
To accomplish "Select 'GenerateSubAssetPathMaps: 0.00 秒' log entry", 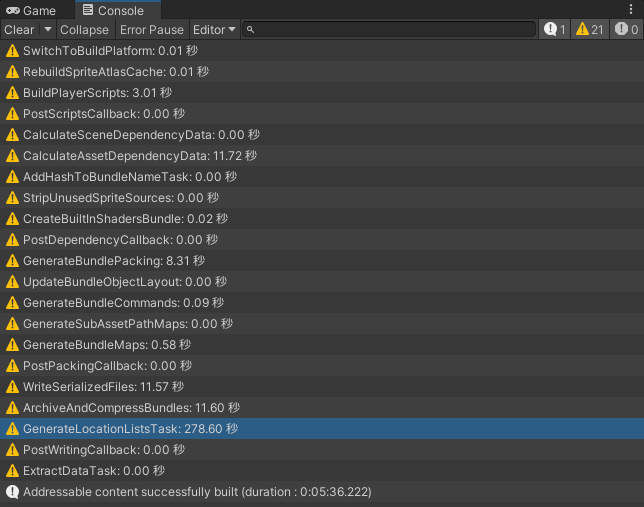I will (322, 324).
